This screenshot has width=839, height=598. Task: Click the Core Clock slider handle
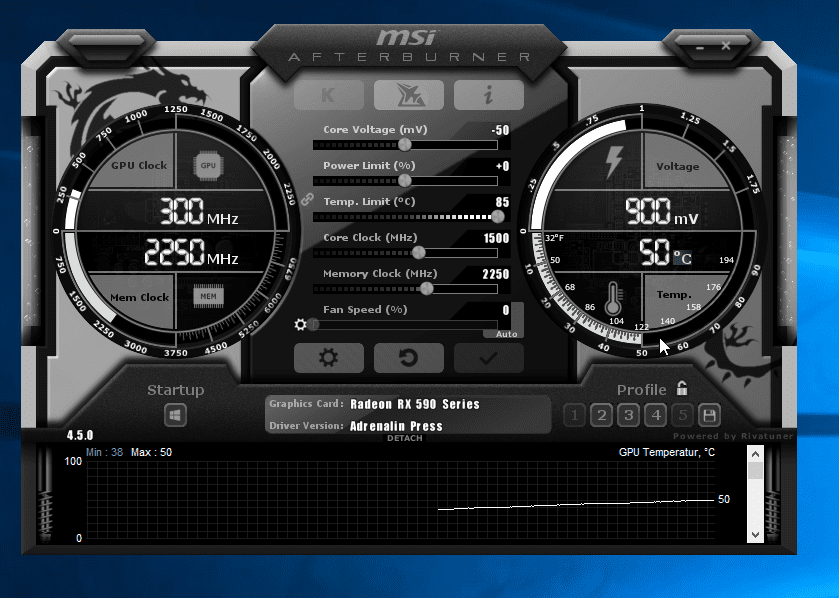coord(419,252)
